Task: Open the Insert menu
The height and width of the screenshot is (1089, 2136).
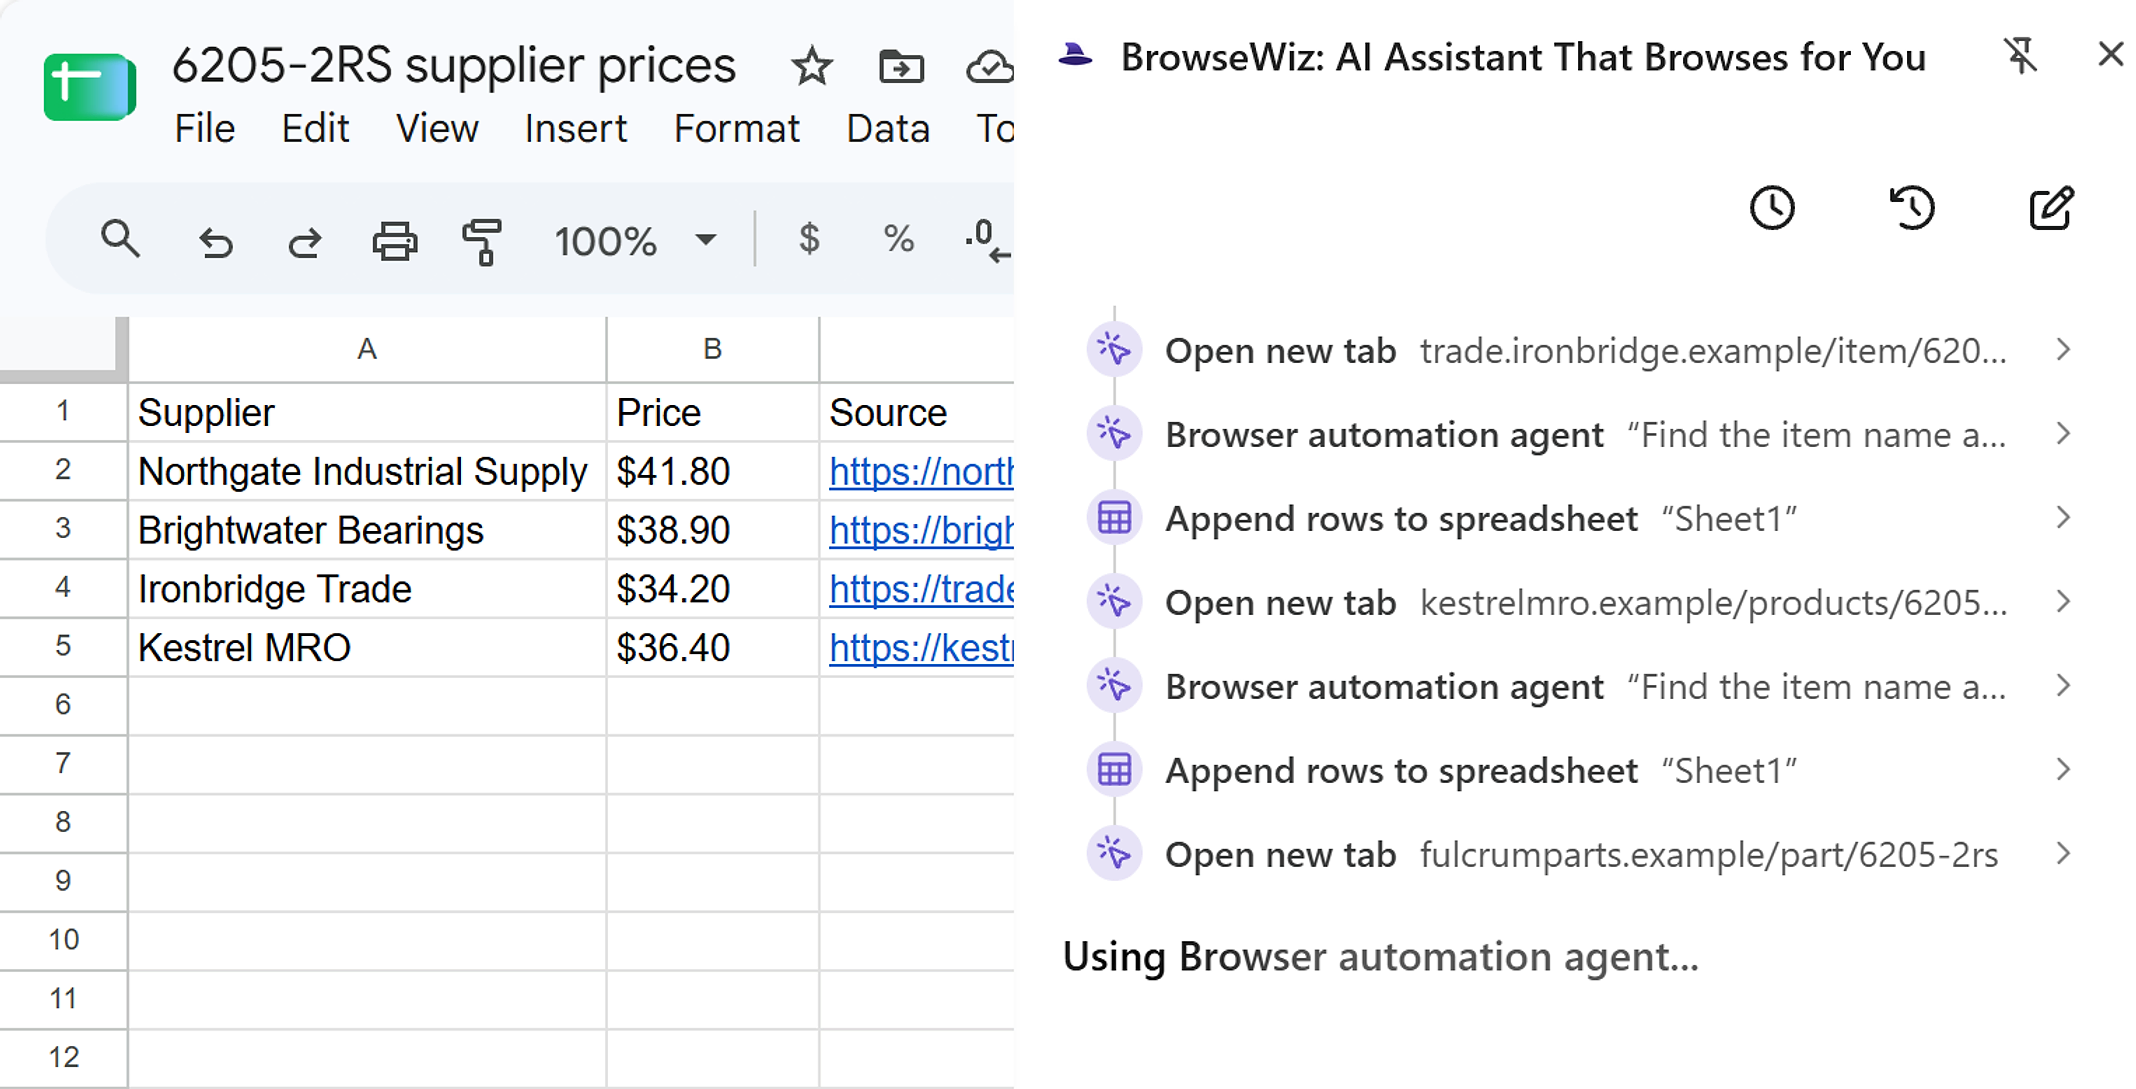Action: pos(575,129)
